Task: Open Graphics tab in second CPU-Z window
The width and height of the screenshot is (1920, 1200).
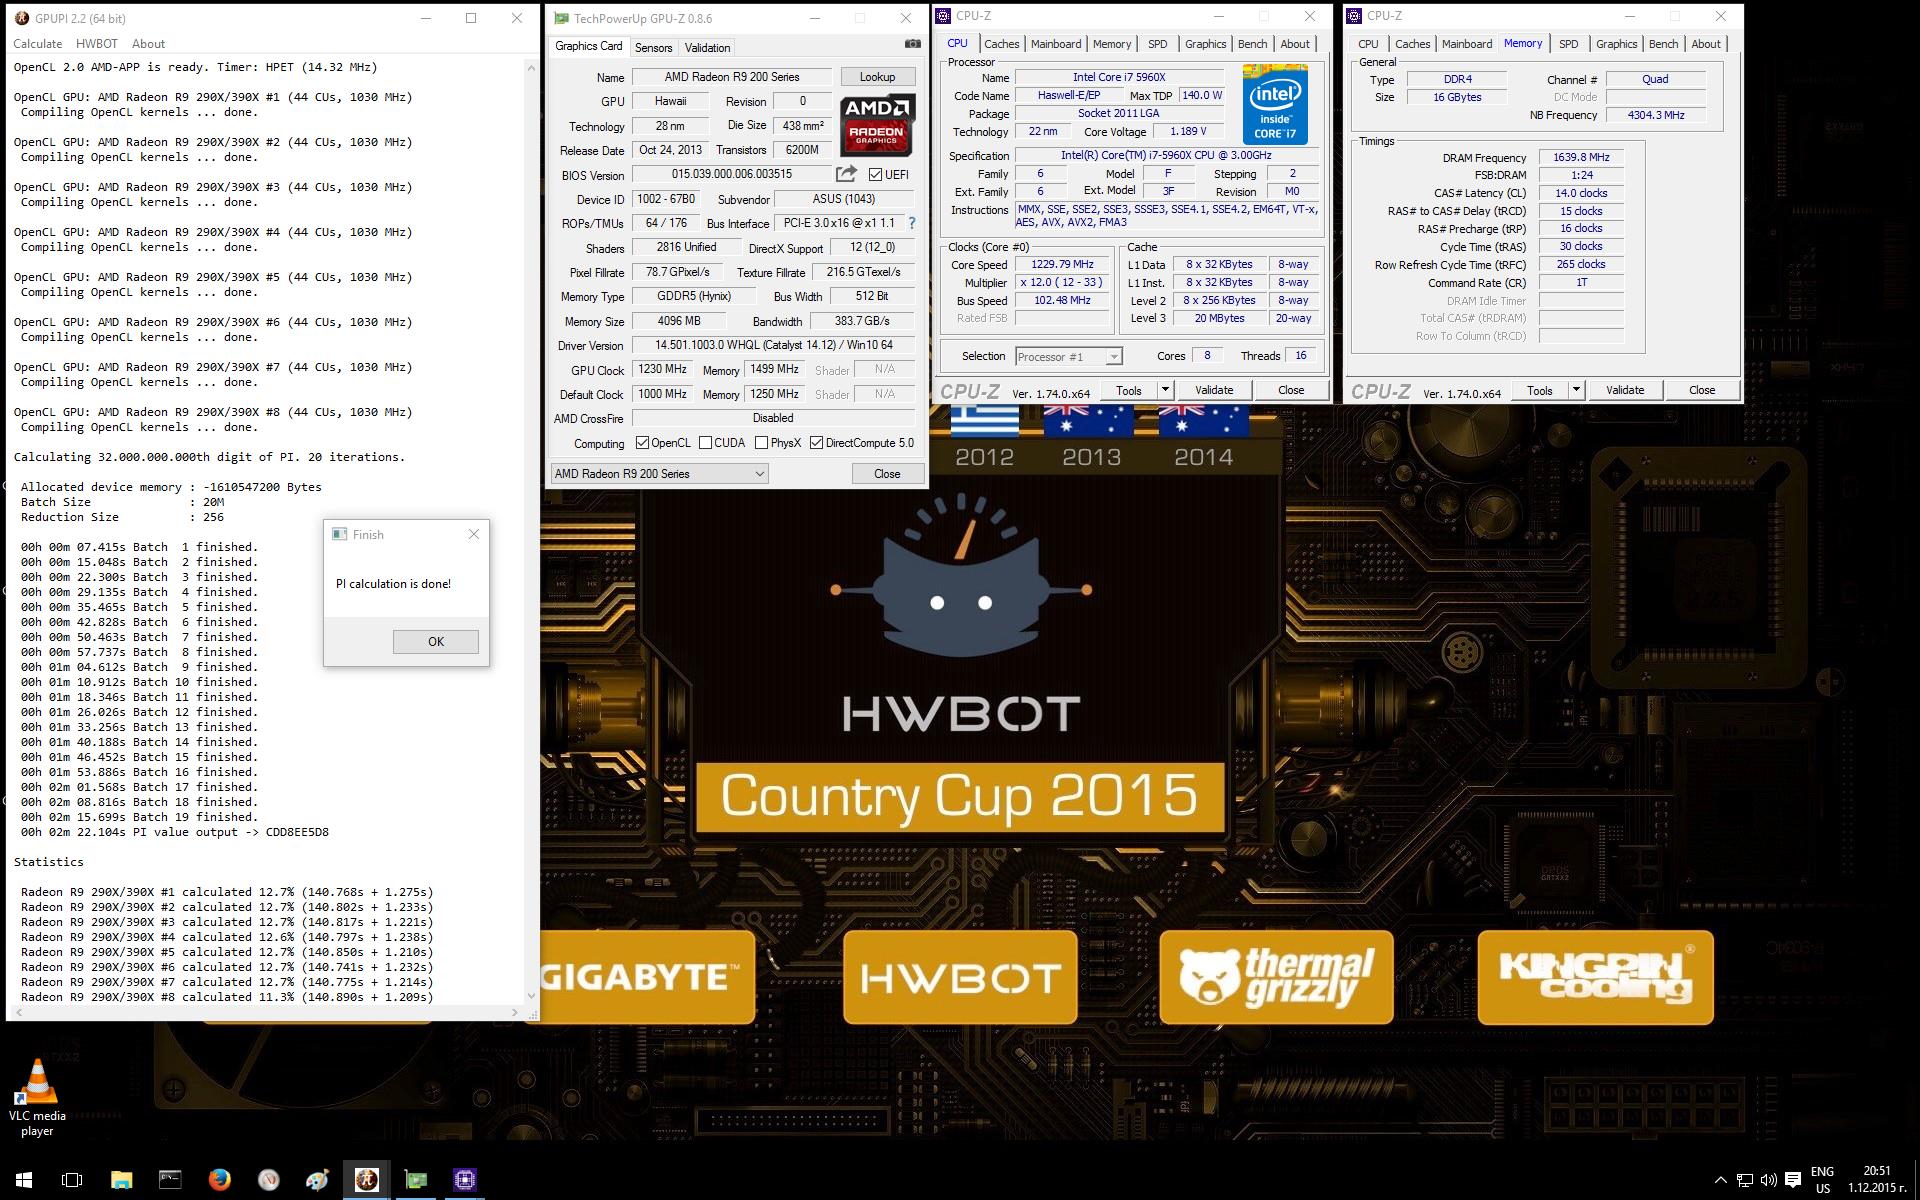Action: 1616,44
